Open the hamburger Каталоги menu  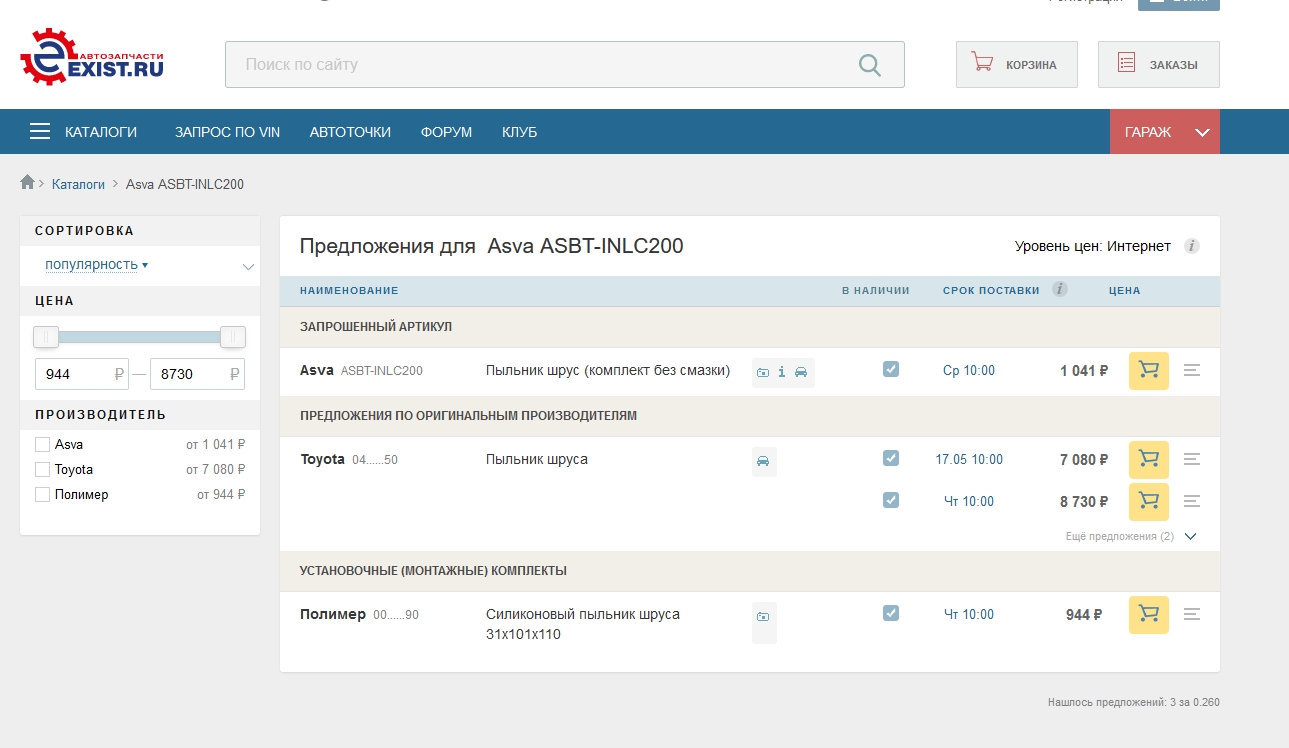(83, 132)
